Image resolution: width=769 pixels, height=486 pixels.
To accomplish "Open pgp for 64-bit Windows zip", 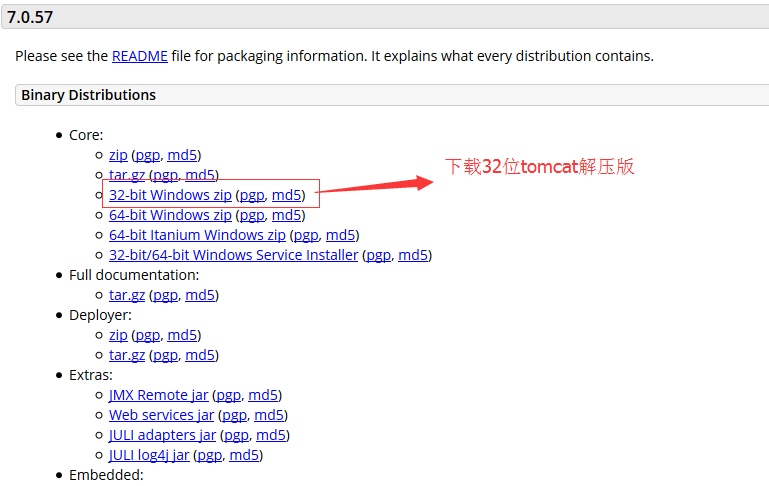I will pos(252,215).
